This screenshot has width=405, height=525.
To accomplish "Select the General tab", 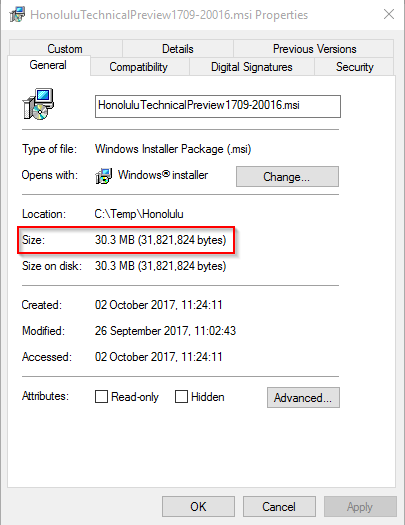I will 48,65.
